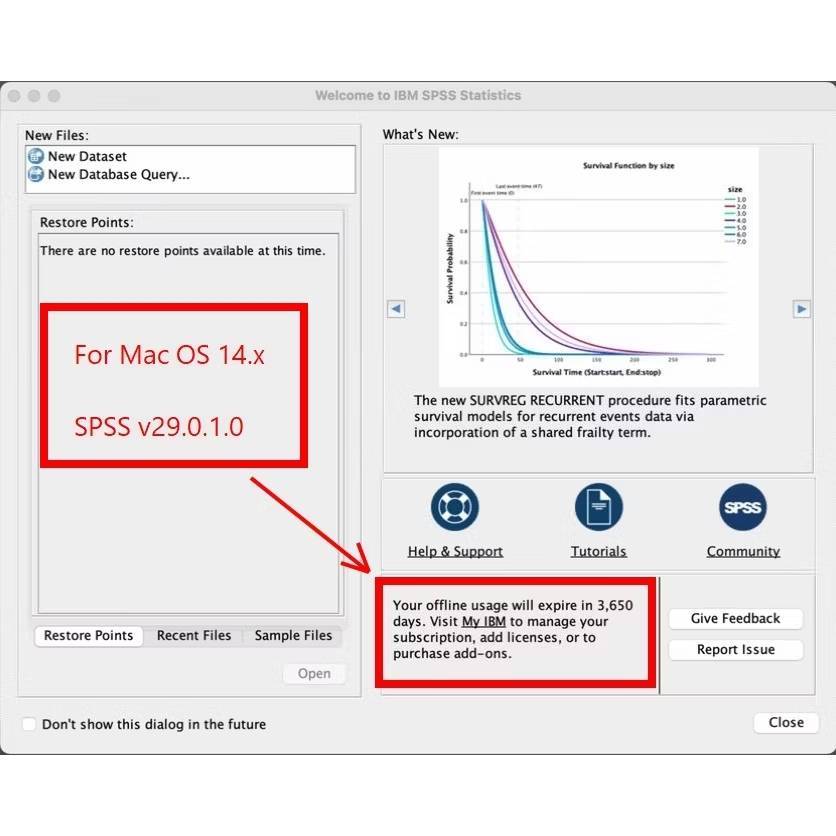Follow the My IBM link
Viewport: 836px width, 836px height.
click(x=483, y=622)
